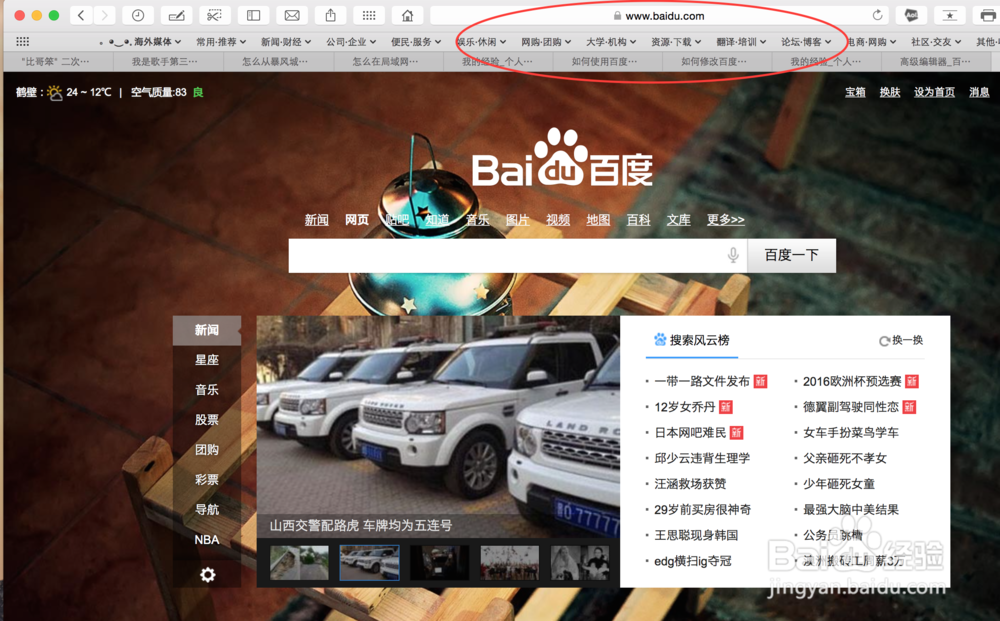Click the paw icon by 搜索风云榜

[659, 340]
